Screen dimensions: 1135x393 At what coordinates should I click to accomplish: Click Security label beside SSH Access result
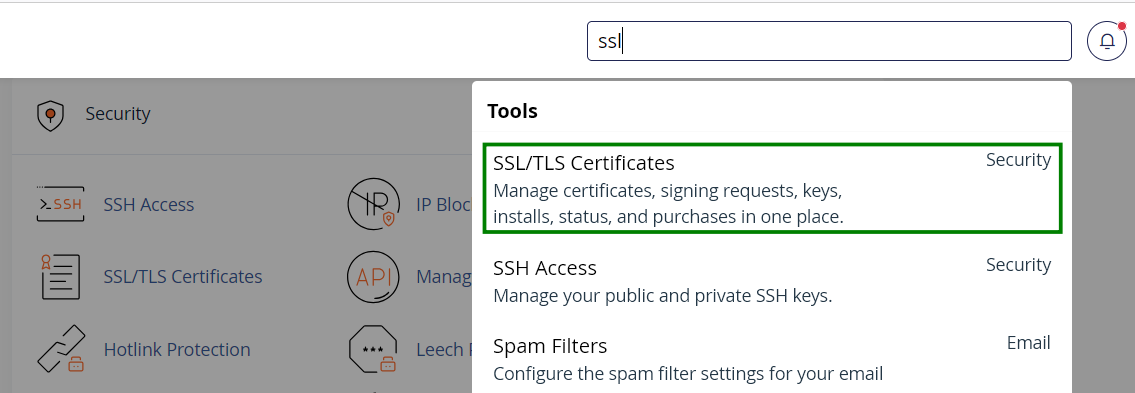click(x=1018, y=265)
